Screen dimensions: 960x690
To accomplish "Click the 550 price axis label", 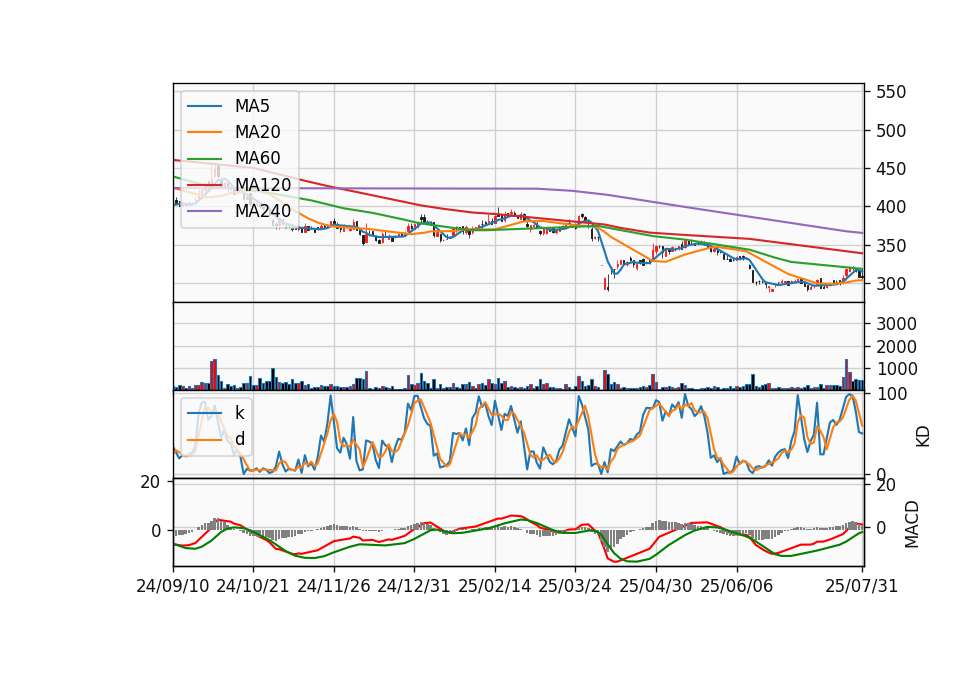I will pyautogui.click(x=891, y=92).
